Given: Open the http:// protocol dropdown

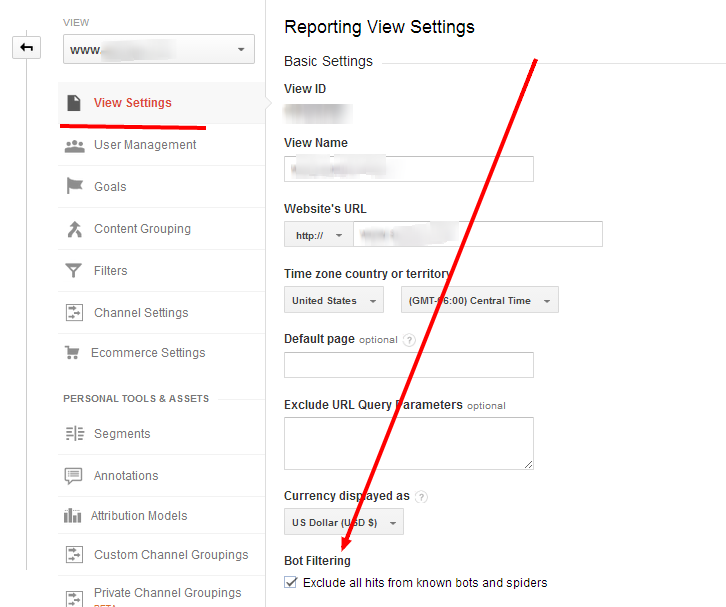Looking at the screenshot, I should pyautogui.click(x=318, y=235).
